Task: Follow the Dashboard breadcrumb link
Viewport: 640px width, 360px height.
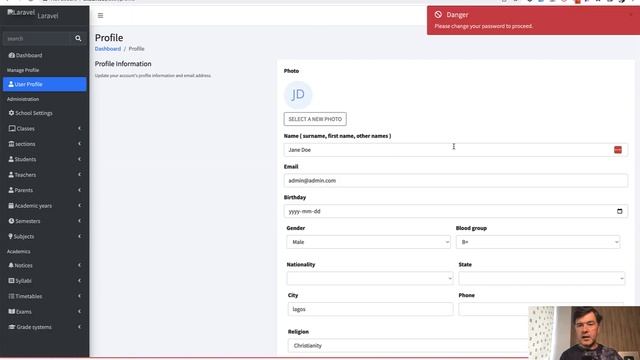Action: [108, 49]
